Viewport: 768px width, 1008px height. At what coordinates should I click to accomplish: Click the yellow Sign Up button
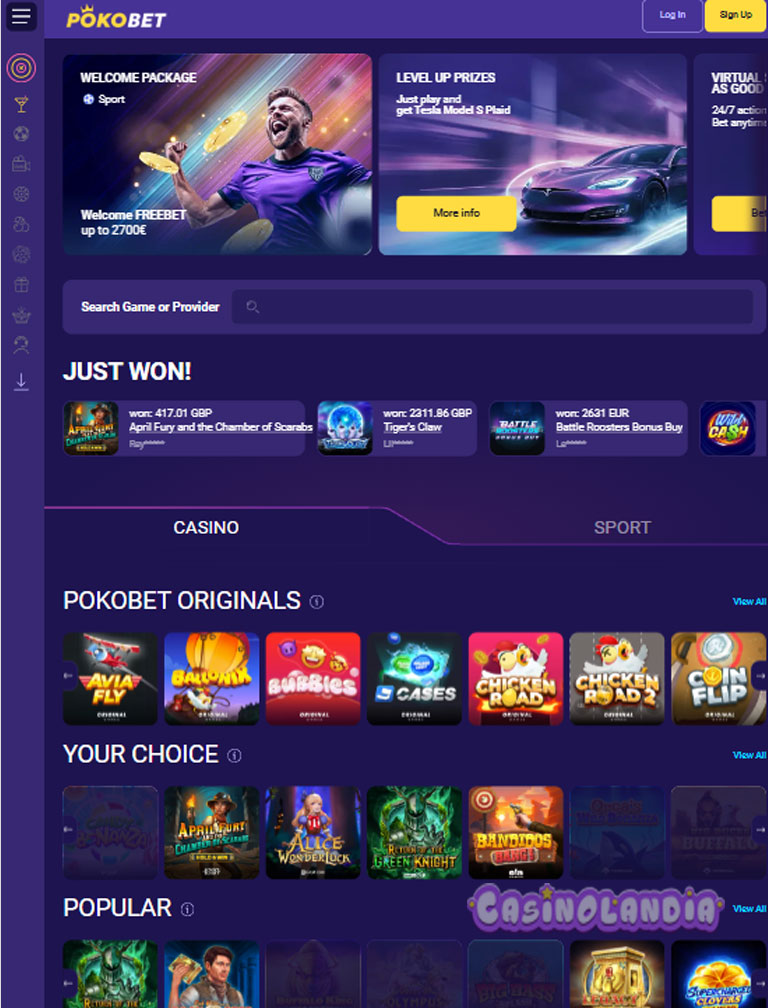(x=735, y=15)
